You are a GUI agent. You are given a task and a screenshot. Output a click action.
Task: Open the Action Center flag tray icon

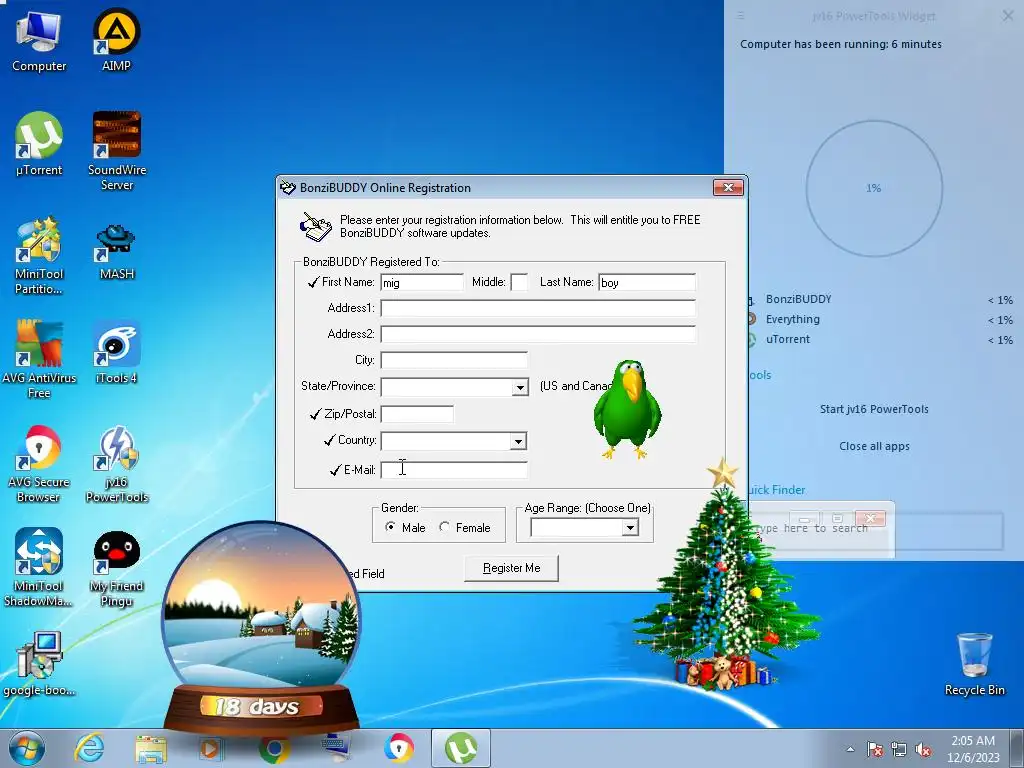(874, 750)
